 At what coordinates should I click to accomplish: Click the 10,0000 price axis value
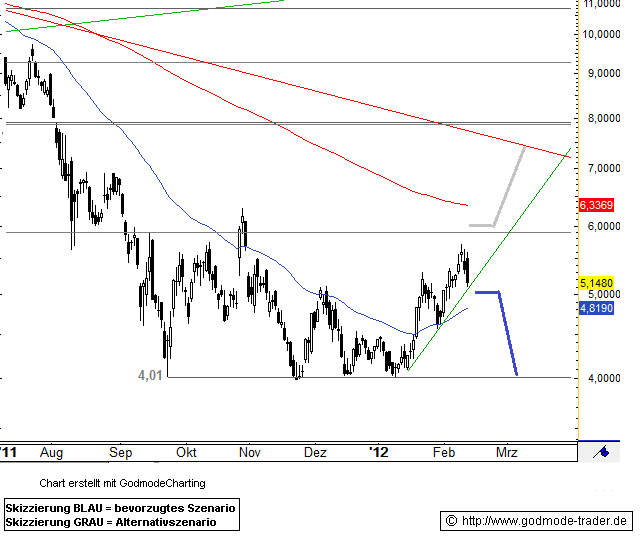pyautogui.click(x=601, y=34)
